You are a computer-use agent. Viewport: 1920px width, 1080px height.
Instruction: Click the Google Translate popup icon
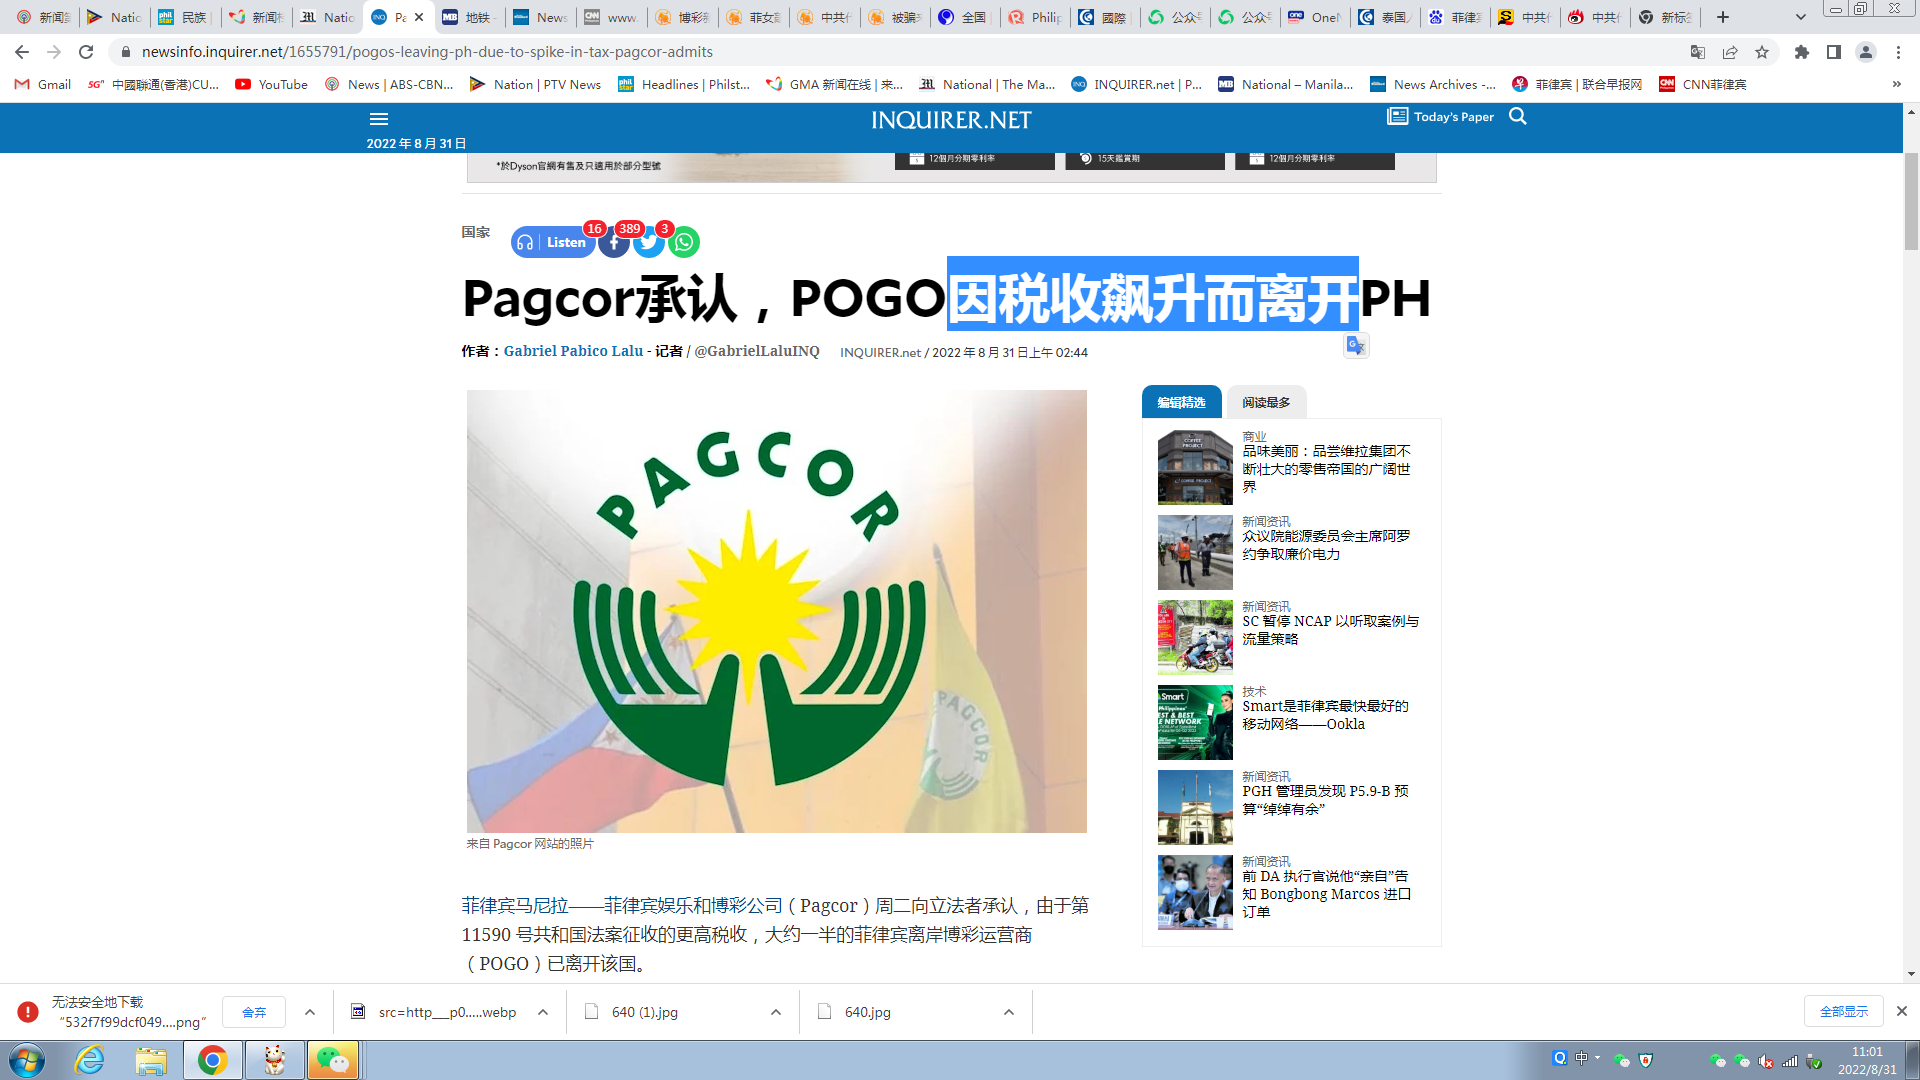coord(1356,346)
